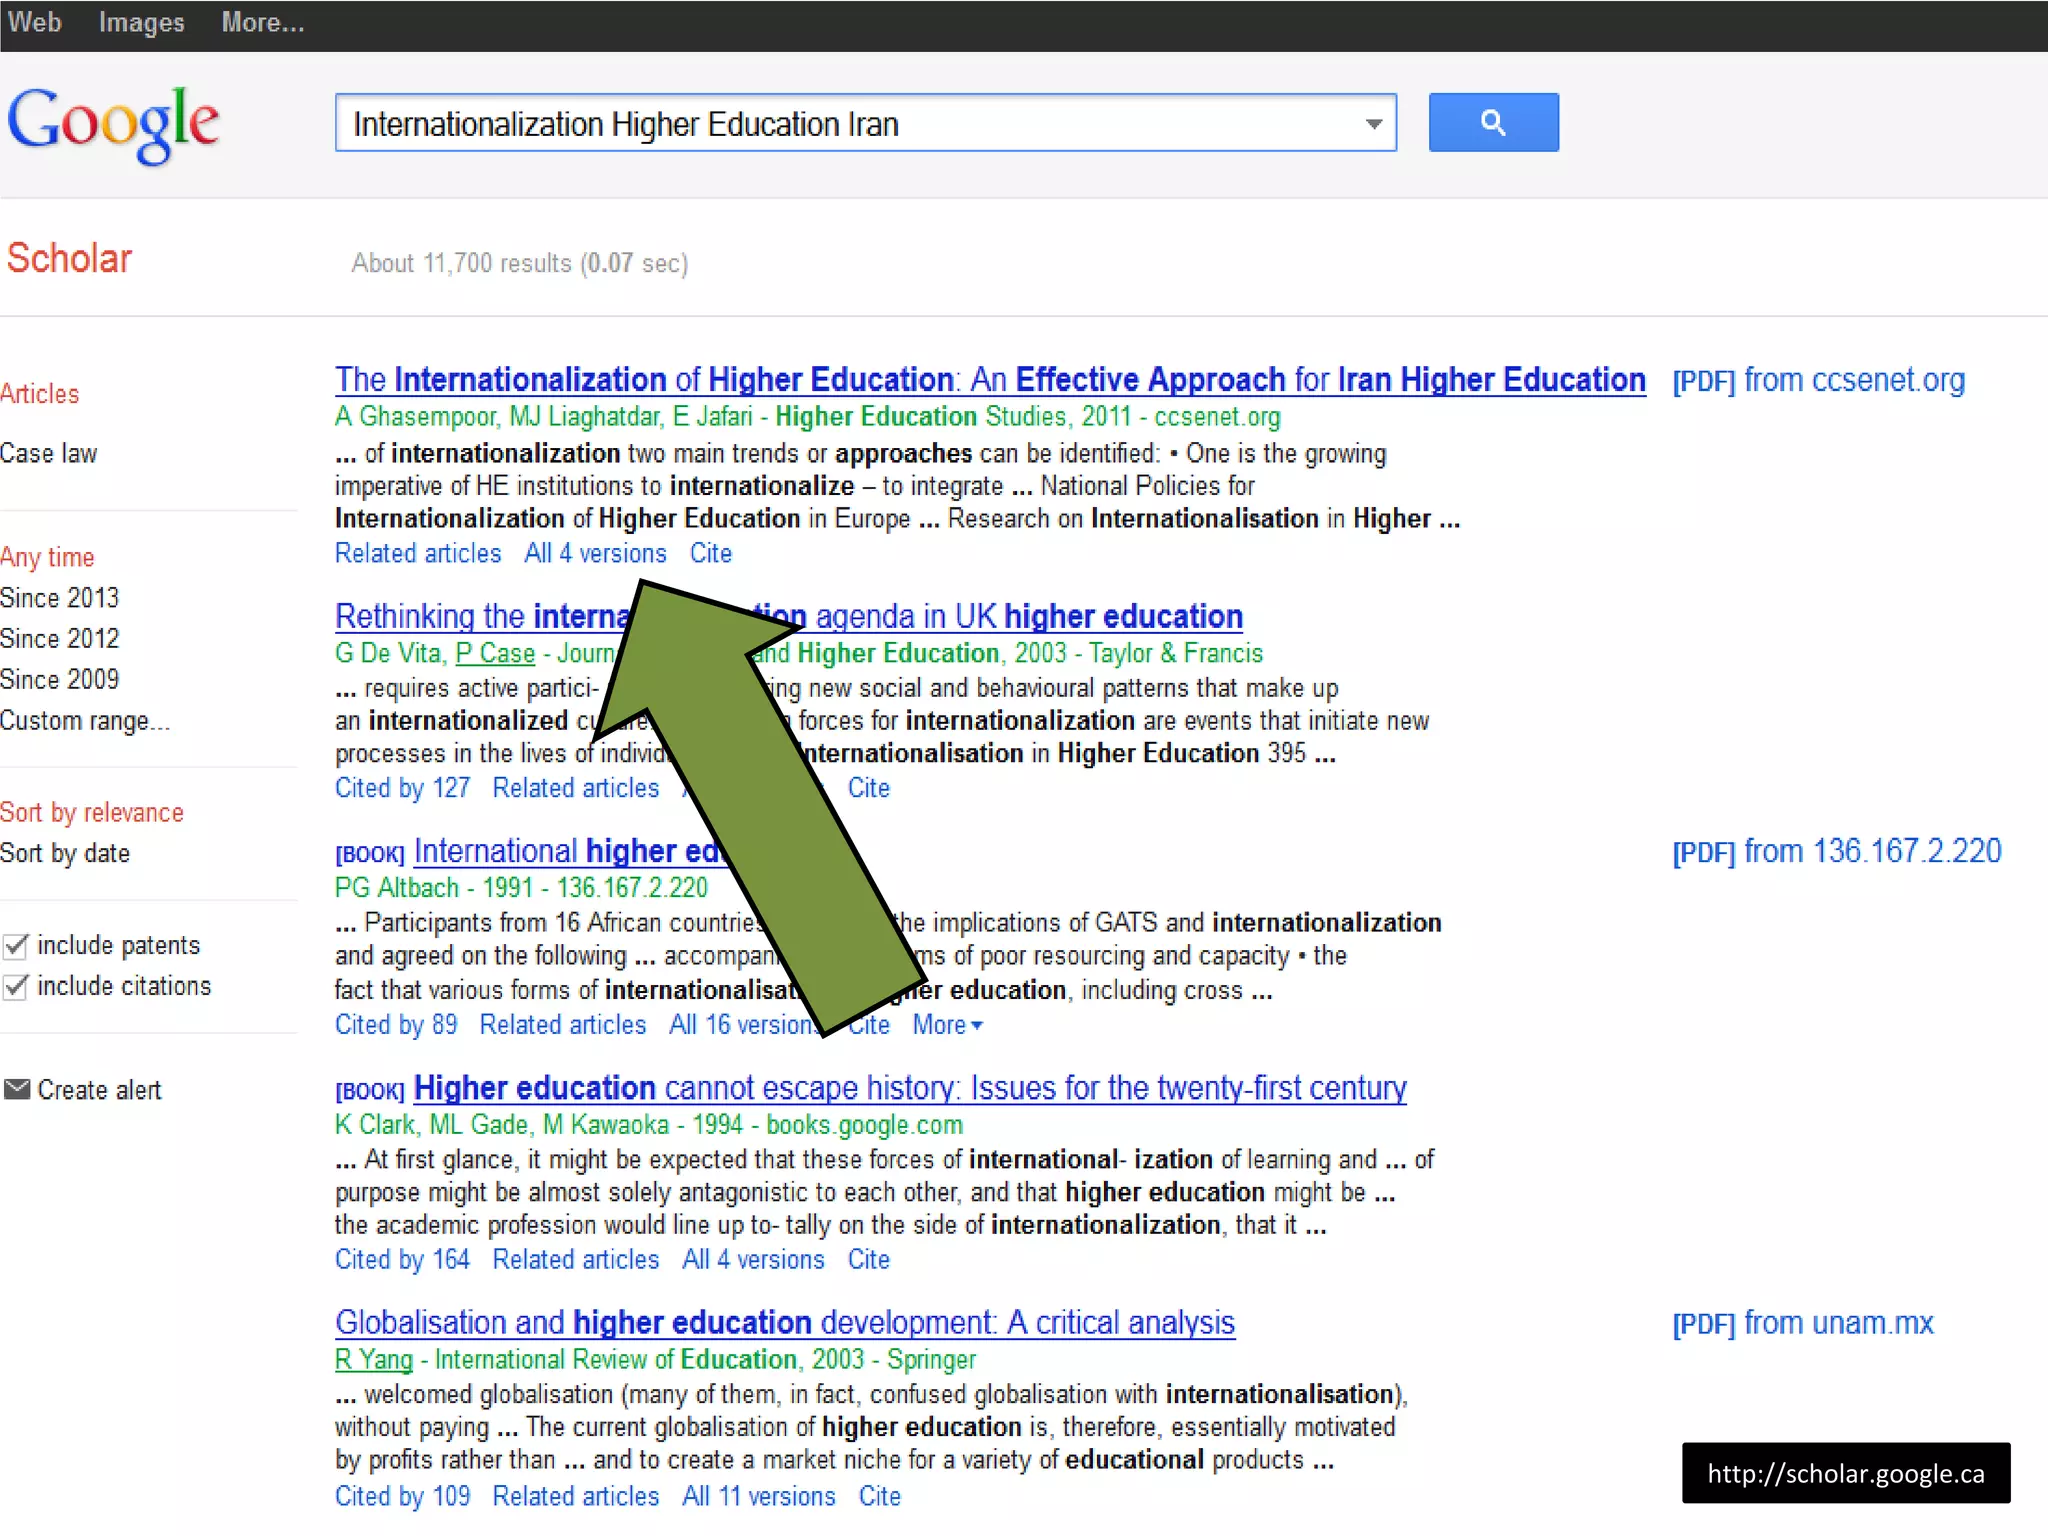
Task: Select the Articles filter
Action: [x=39, y=394]
